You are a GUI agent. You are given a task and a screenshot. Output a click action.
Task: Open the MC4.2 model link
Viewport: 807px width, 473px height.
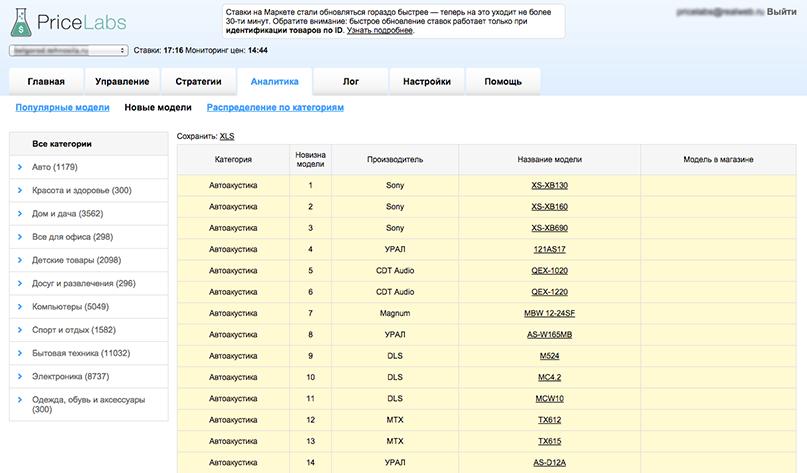tap(550, 377)
